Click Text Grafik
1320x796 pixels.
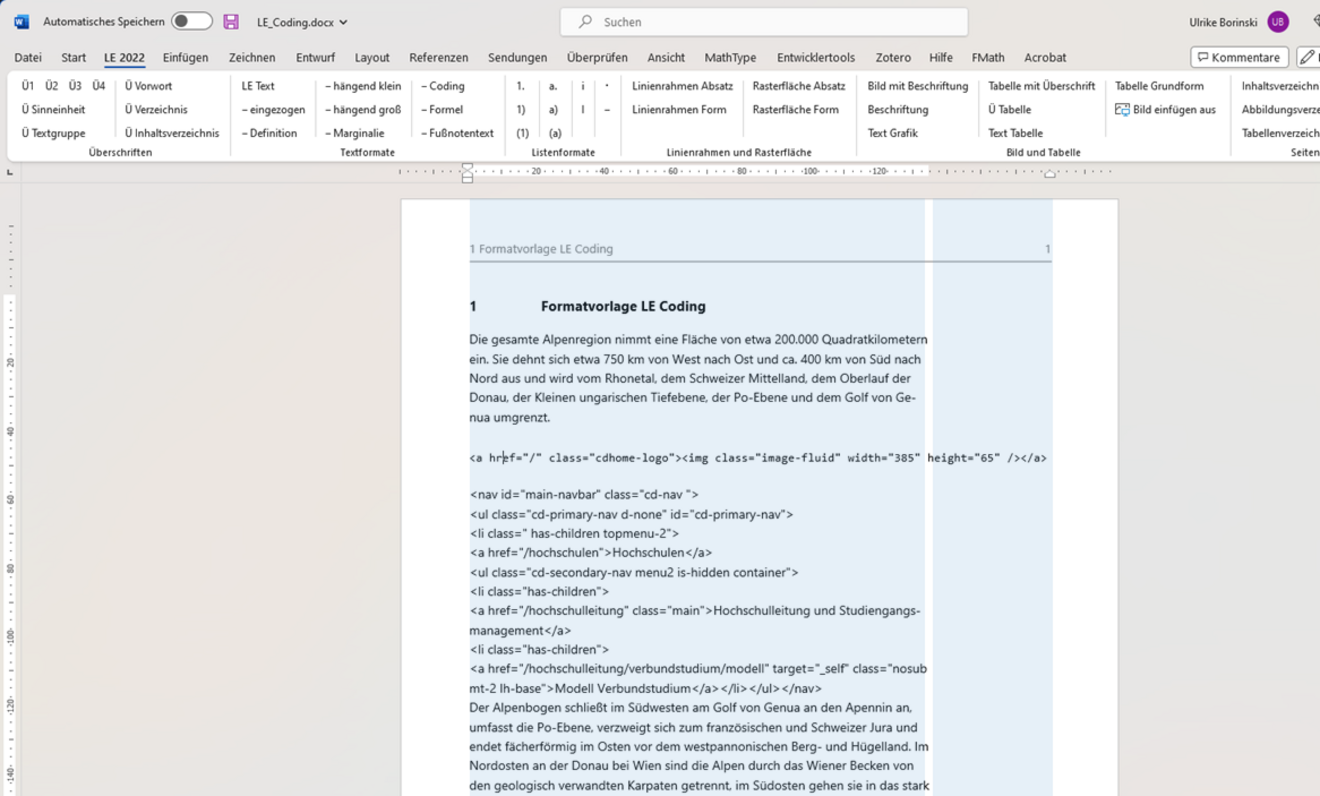click(892, 133)
